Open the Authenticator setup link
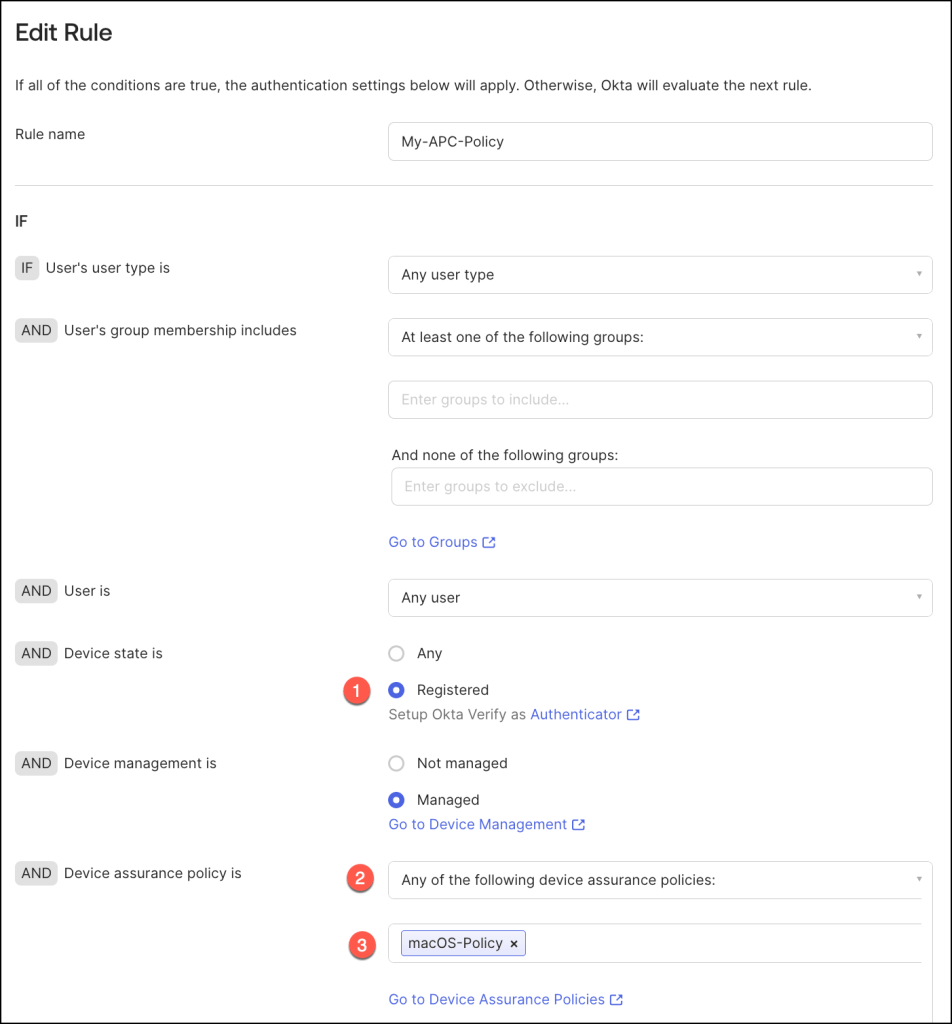 point(576,715)
